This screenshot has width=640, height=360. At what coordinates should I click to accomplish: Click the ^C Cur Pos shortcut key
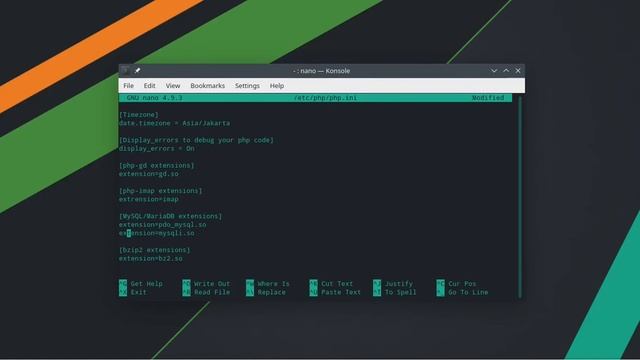[x=440, y=283]
